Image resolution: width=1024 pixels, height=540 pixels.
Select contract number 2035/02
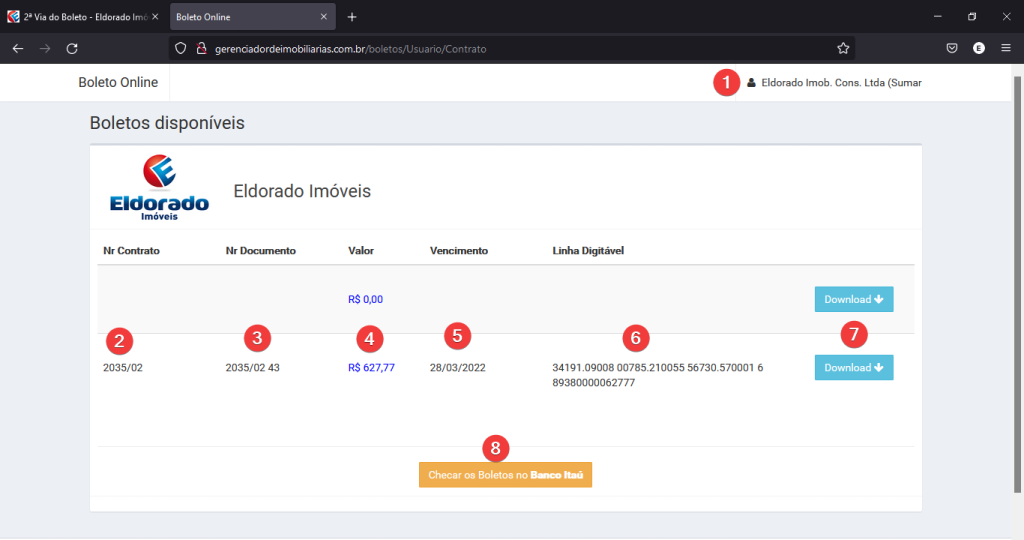123,368
